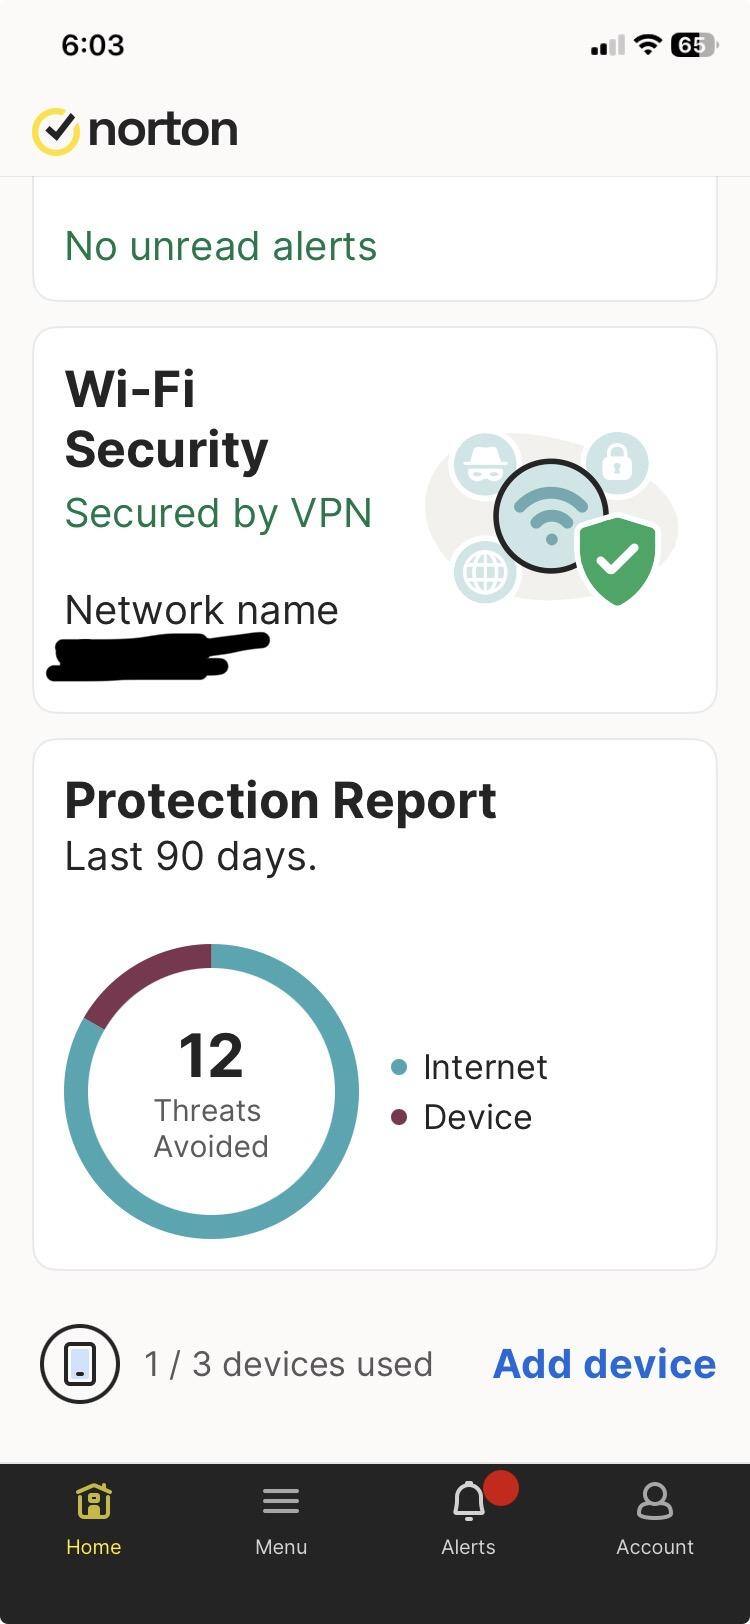Open the Wi-Fi Security heading
This screenshot has height=1624, width=750.
click(166, 420)
